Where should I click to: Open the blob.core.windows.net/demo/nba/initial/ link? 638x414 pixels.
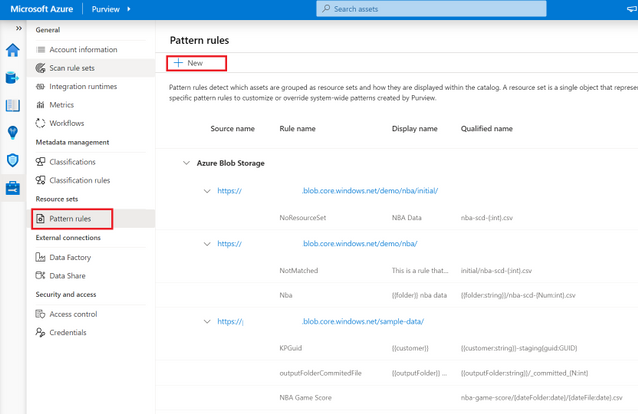328,191
